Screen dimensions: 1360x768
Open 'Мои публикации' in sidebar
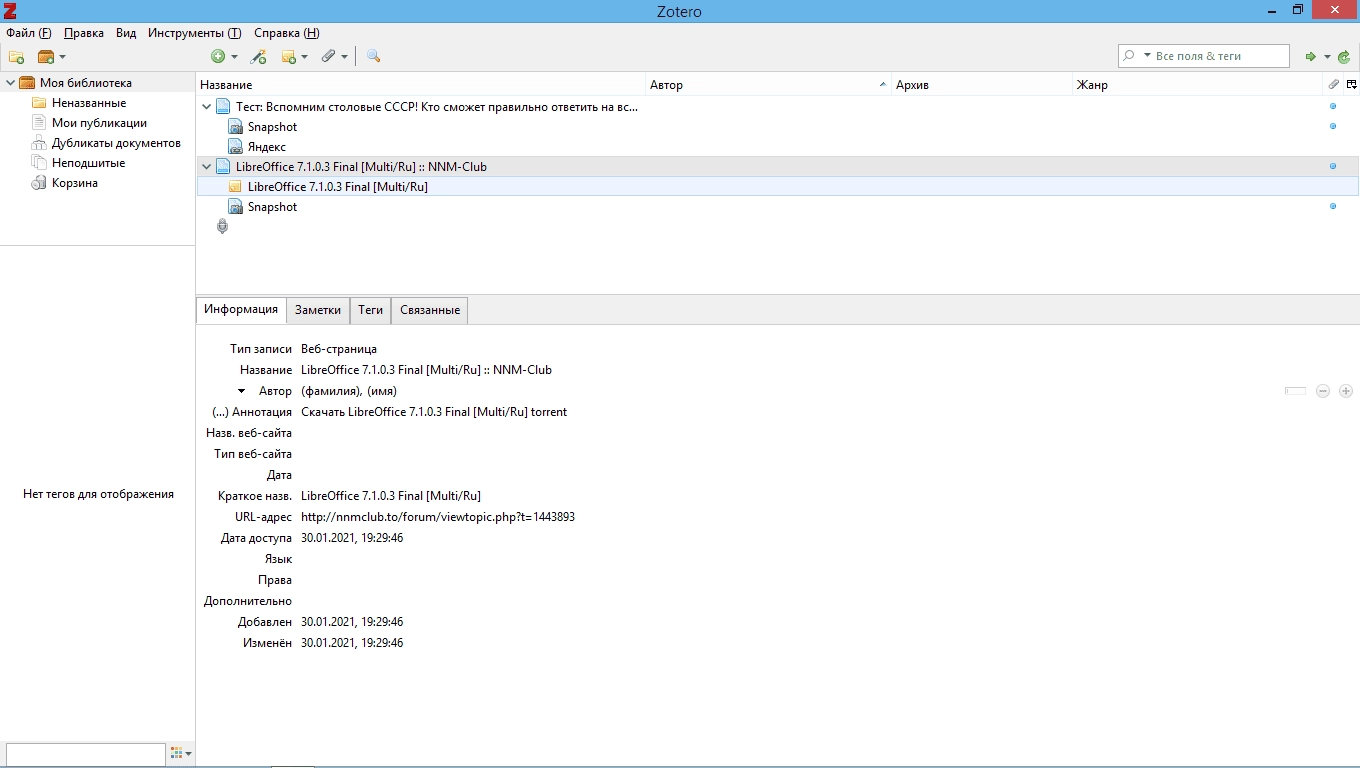point(99,123)
